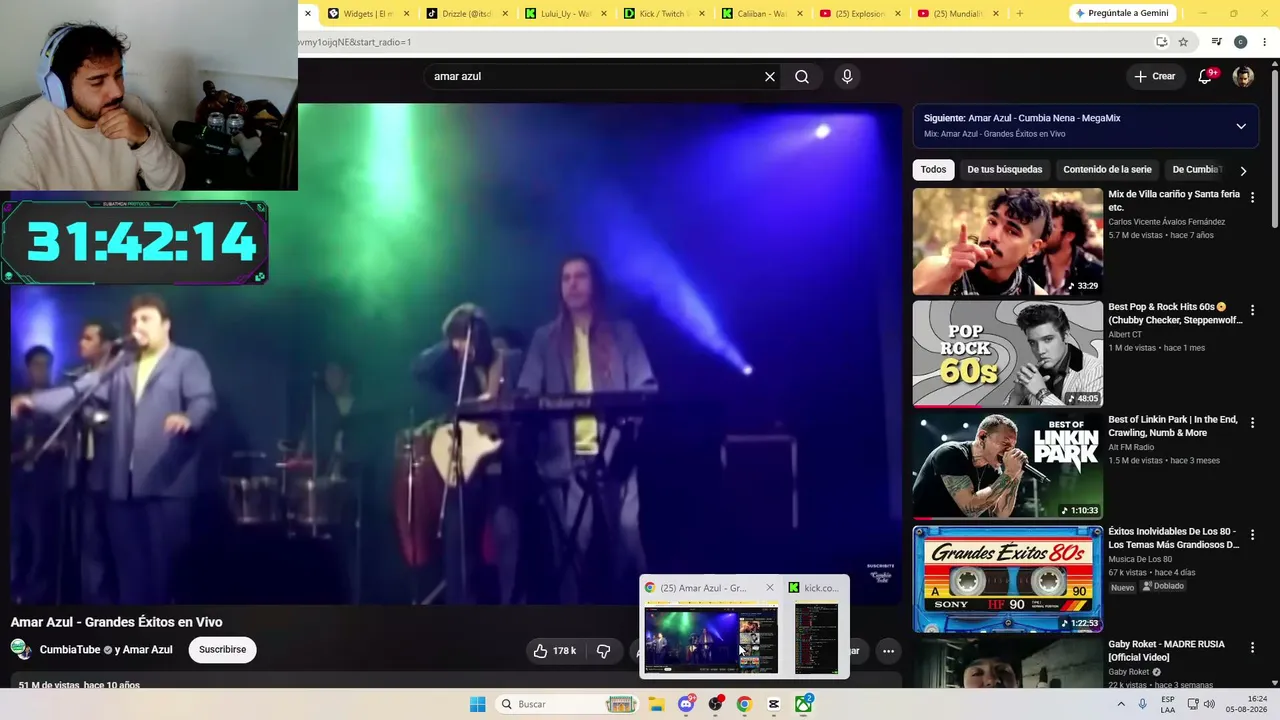Screen dimensions: 1280x720
Task: Open YouTube notifications bell
Action: (x=1205, y=77)
